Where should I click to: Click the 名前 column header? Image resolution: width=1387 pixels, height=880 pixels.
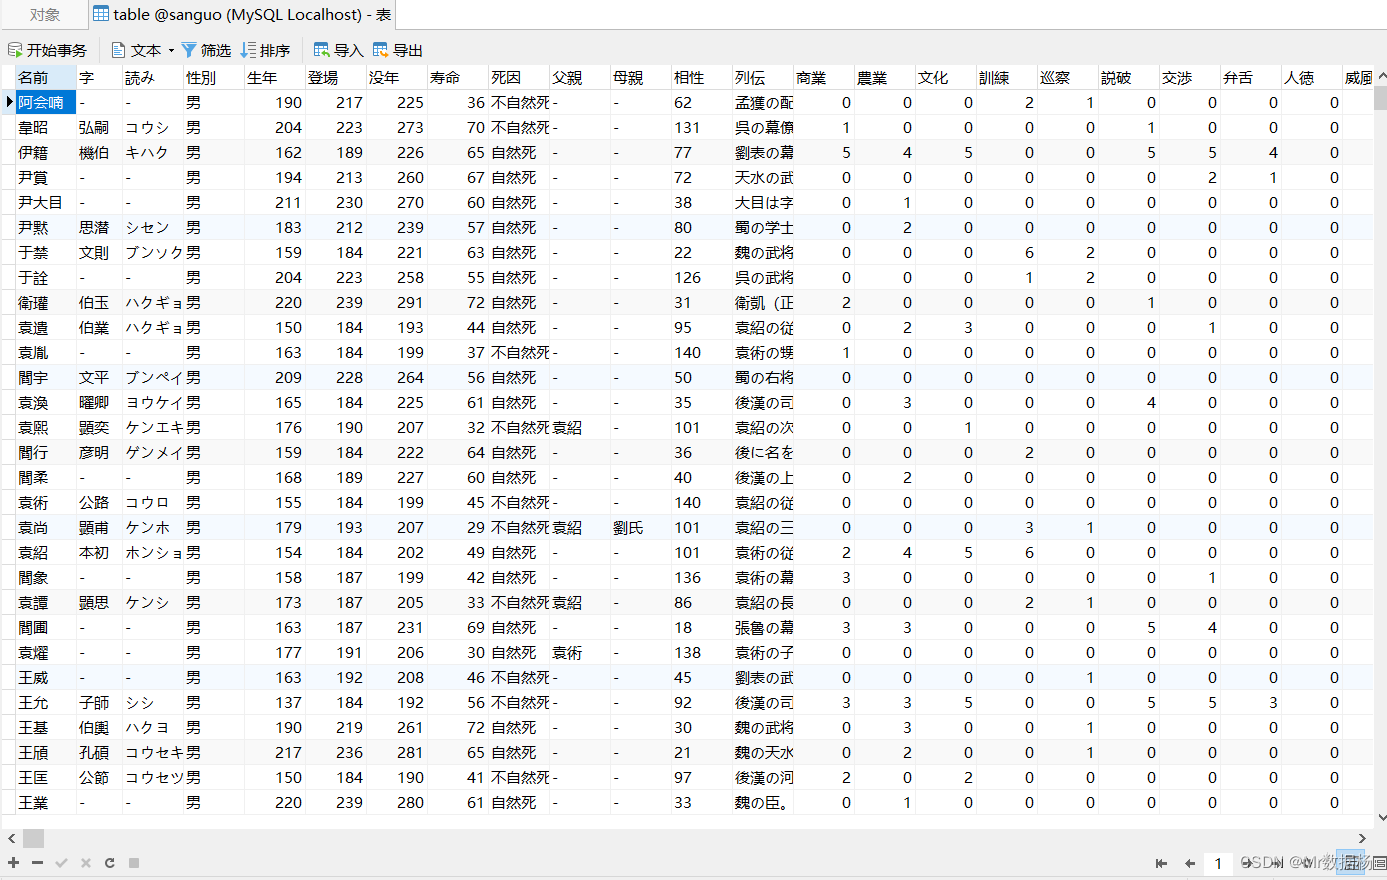[46, 77]
